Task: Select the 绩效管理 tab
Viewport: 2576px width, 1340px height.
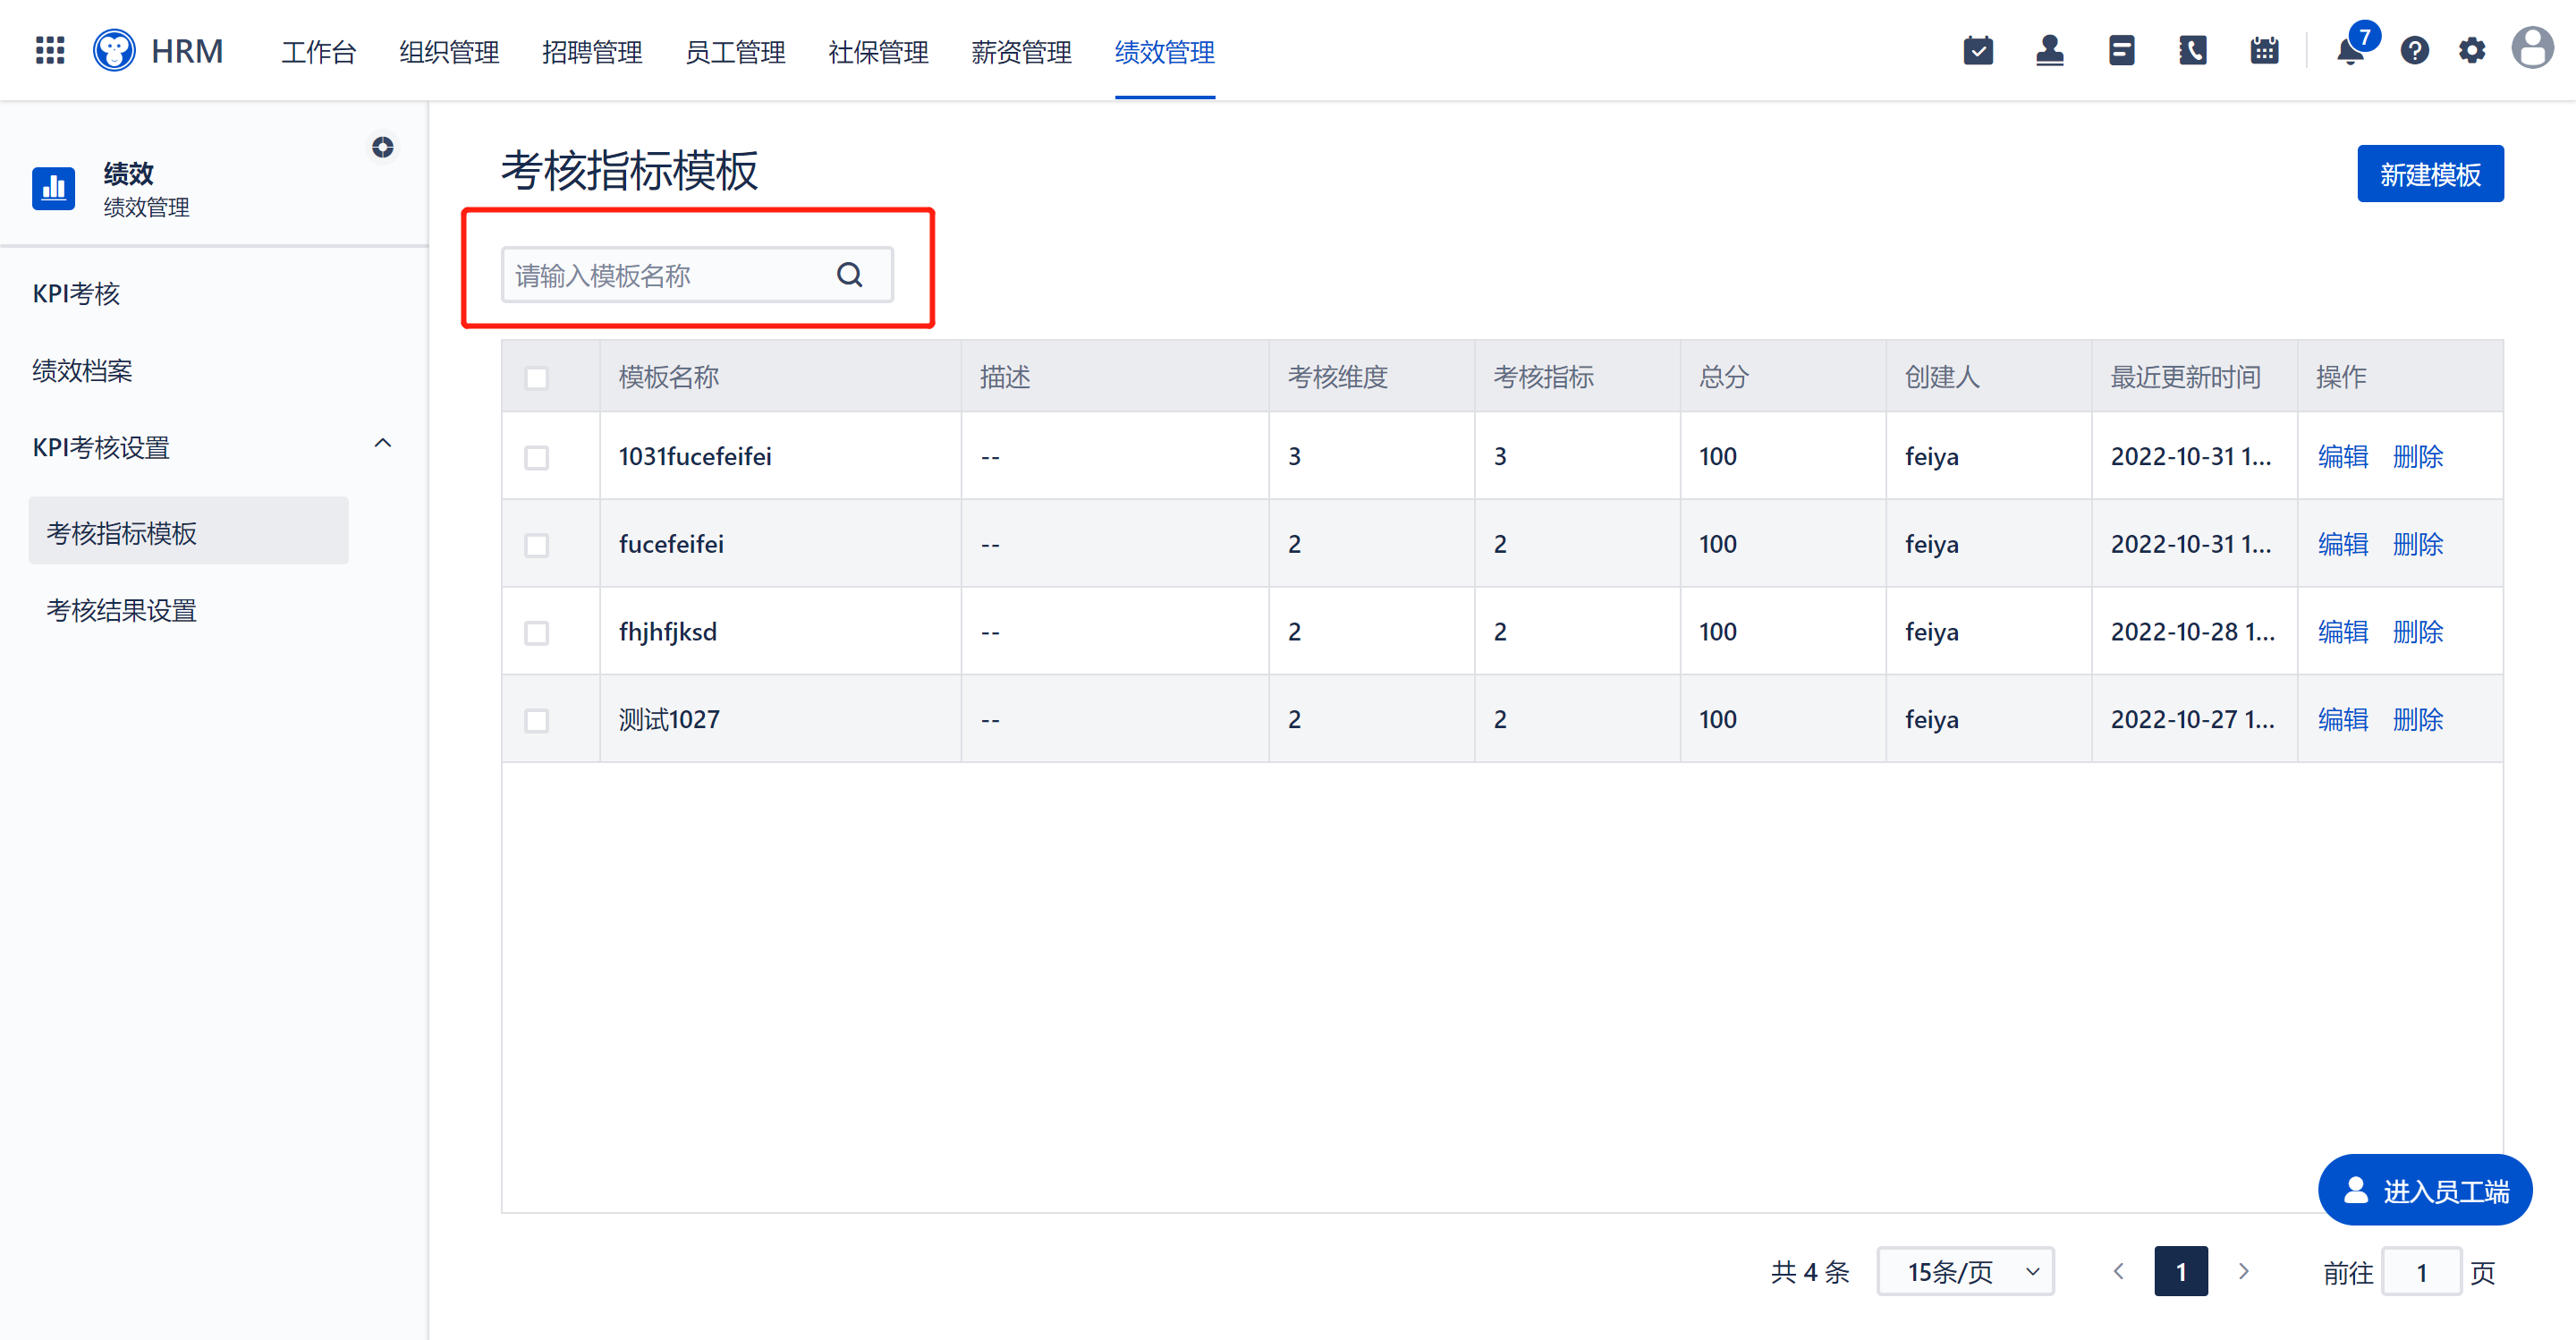Action: [x=1165, y=52]
